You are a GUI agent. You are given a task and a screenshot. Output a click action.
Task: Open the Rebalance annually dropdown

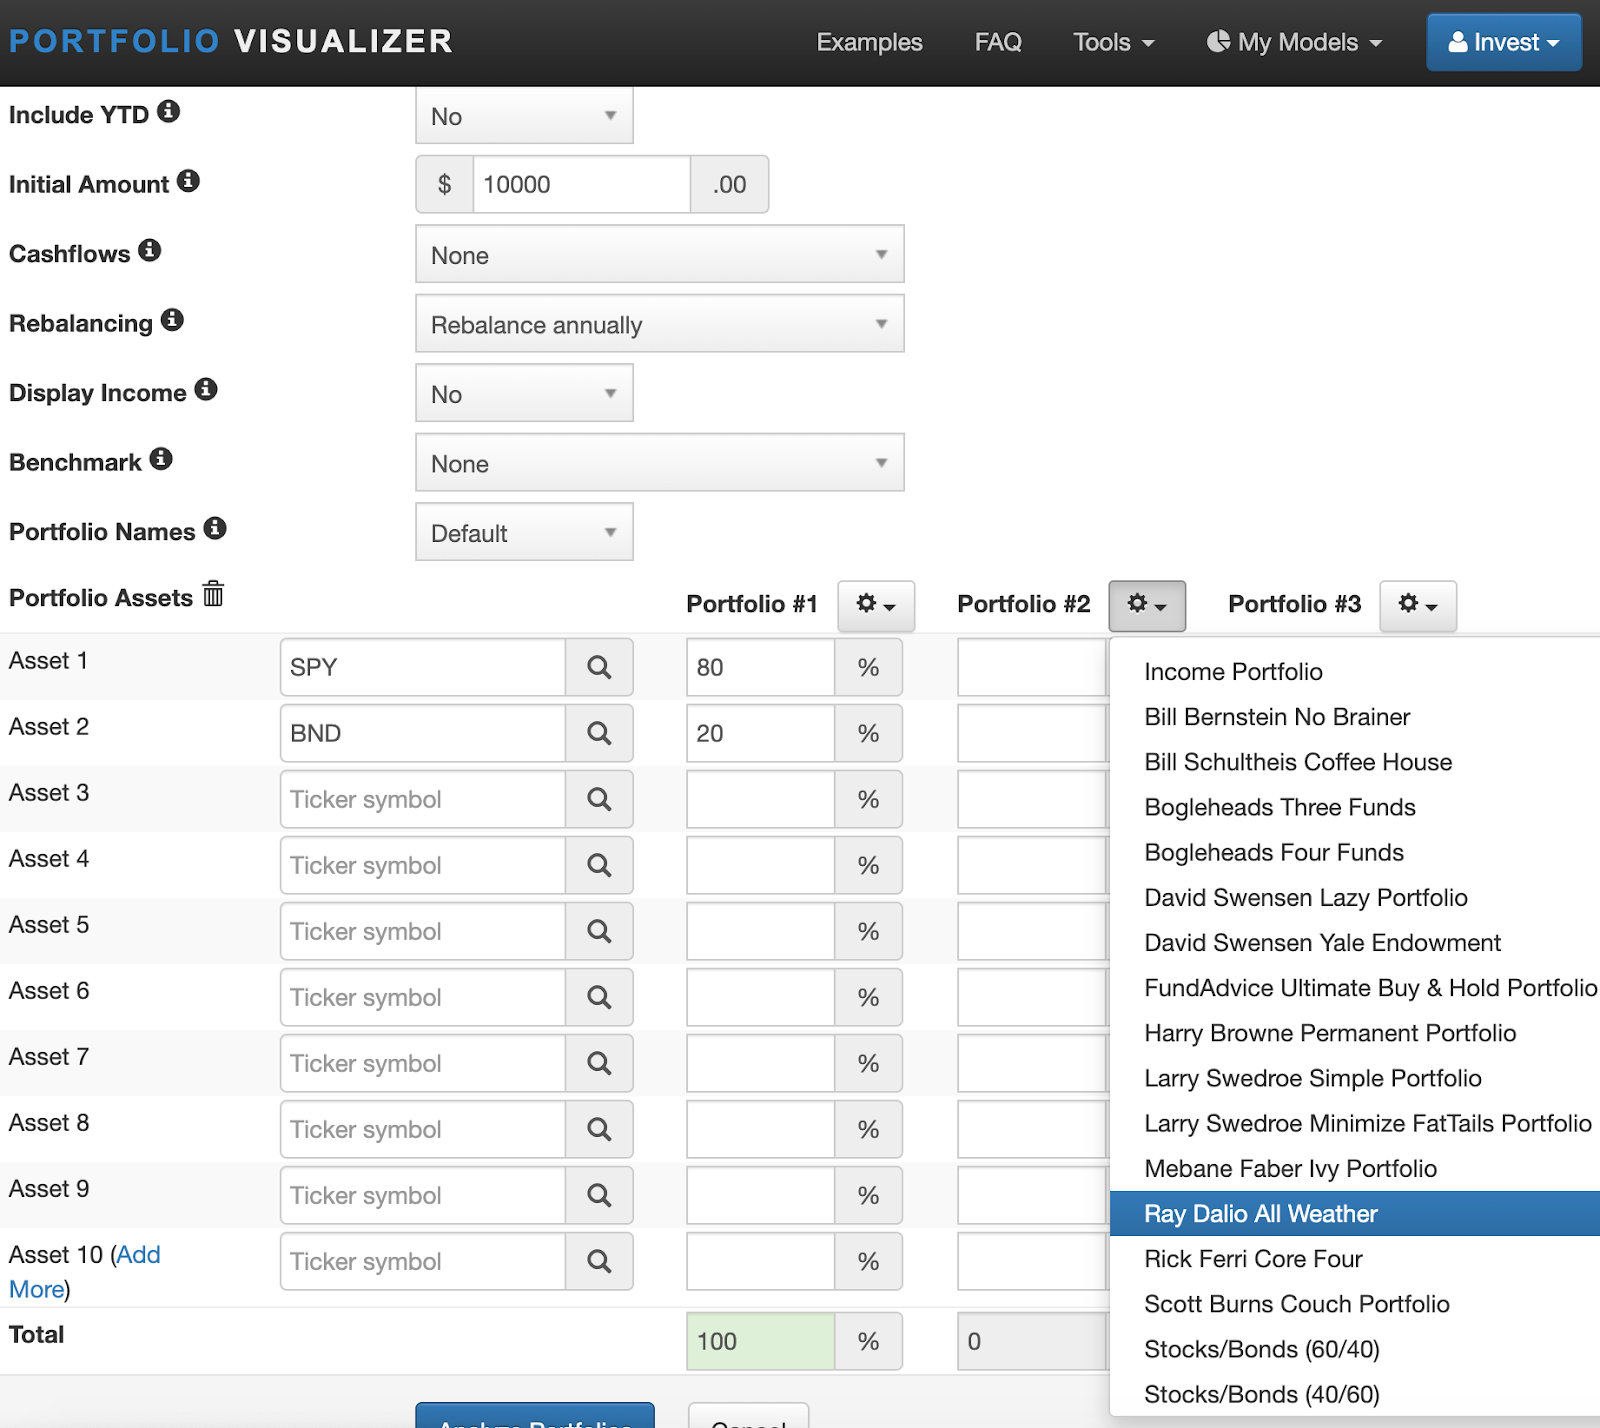tap(660, 324)
